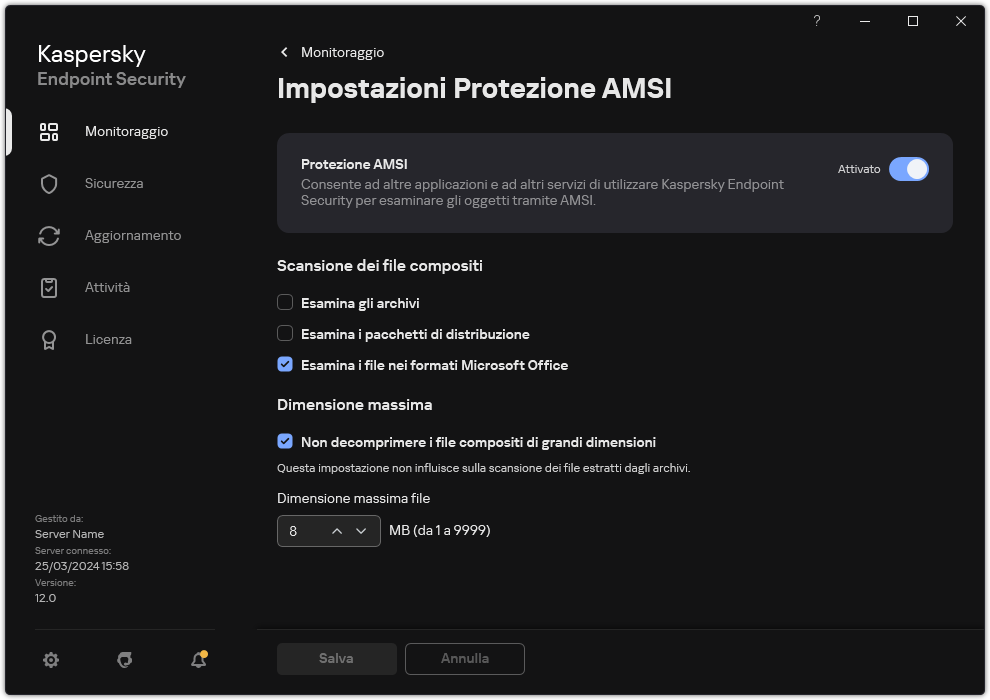The image size is (990, 700).
Task: Enable 'Esamina gli archivi'
Action: pyautogui.click(x=285, y=302)
